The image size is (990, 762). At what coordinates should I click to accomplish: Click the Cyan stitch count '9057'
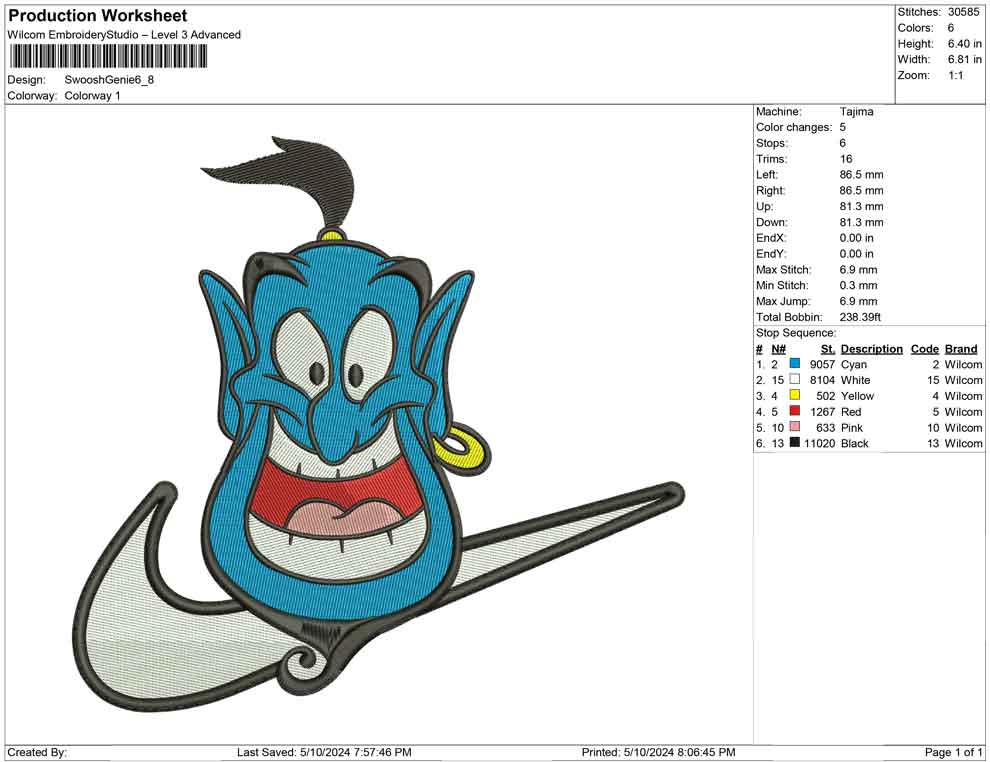(x=823, y=364)
